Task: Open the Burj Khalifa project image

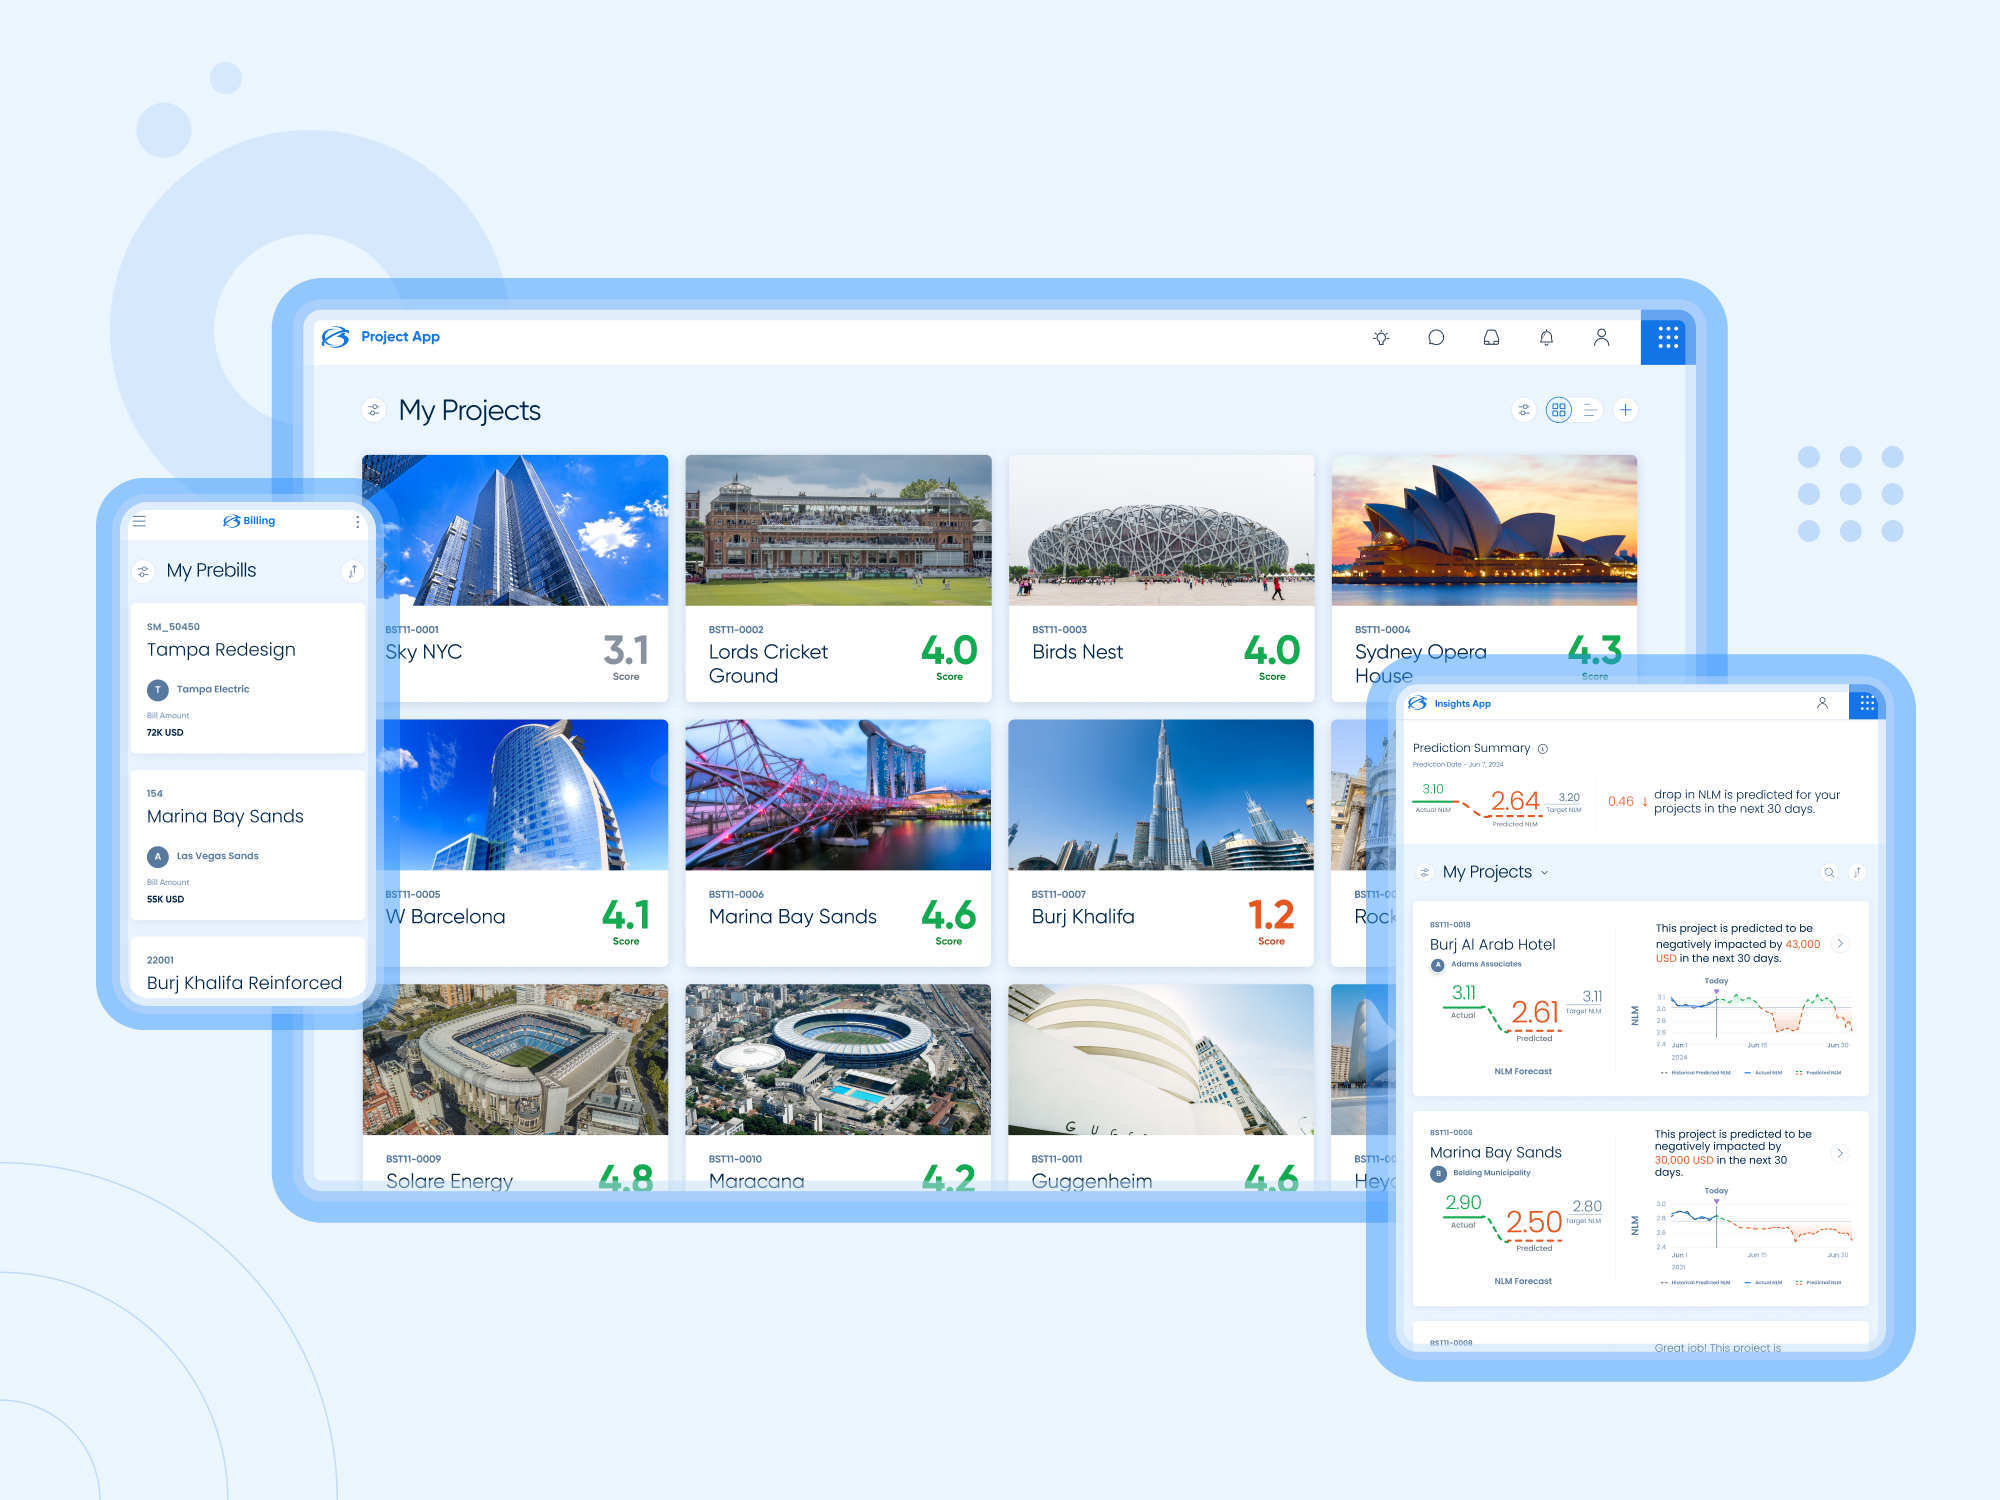Action: click(x=1161, y=795)
